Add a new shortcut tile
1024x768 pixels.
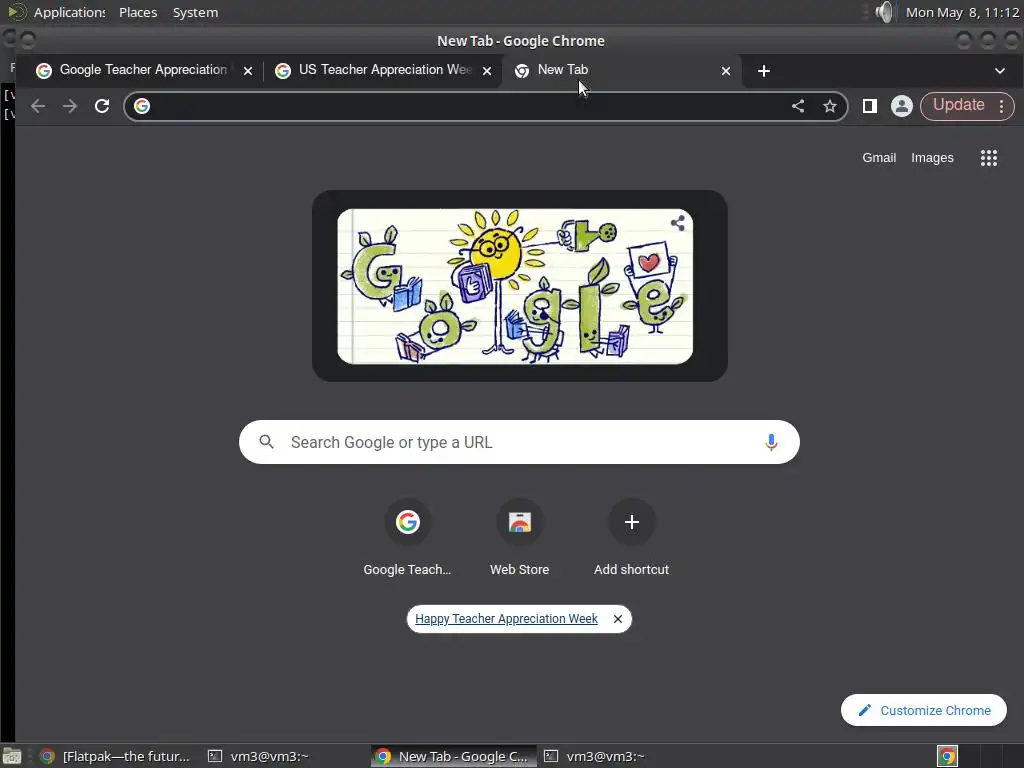[632, 538]
